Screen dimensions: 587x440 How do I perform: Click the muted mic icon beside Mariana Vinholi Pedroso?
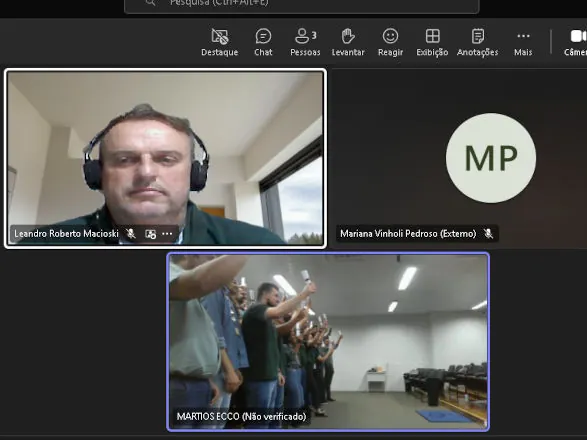click(488, 234)
